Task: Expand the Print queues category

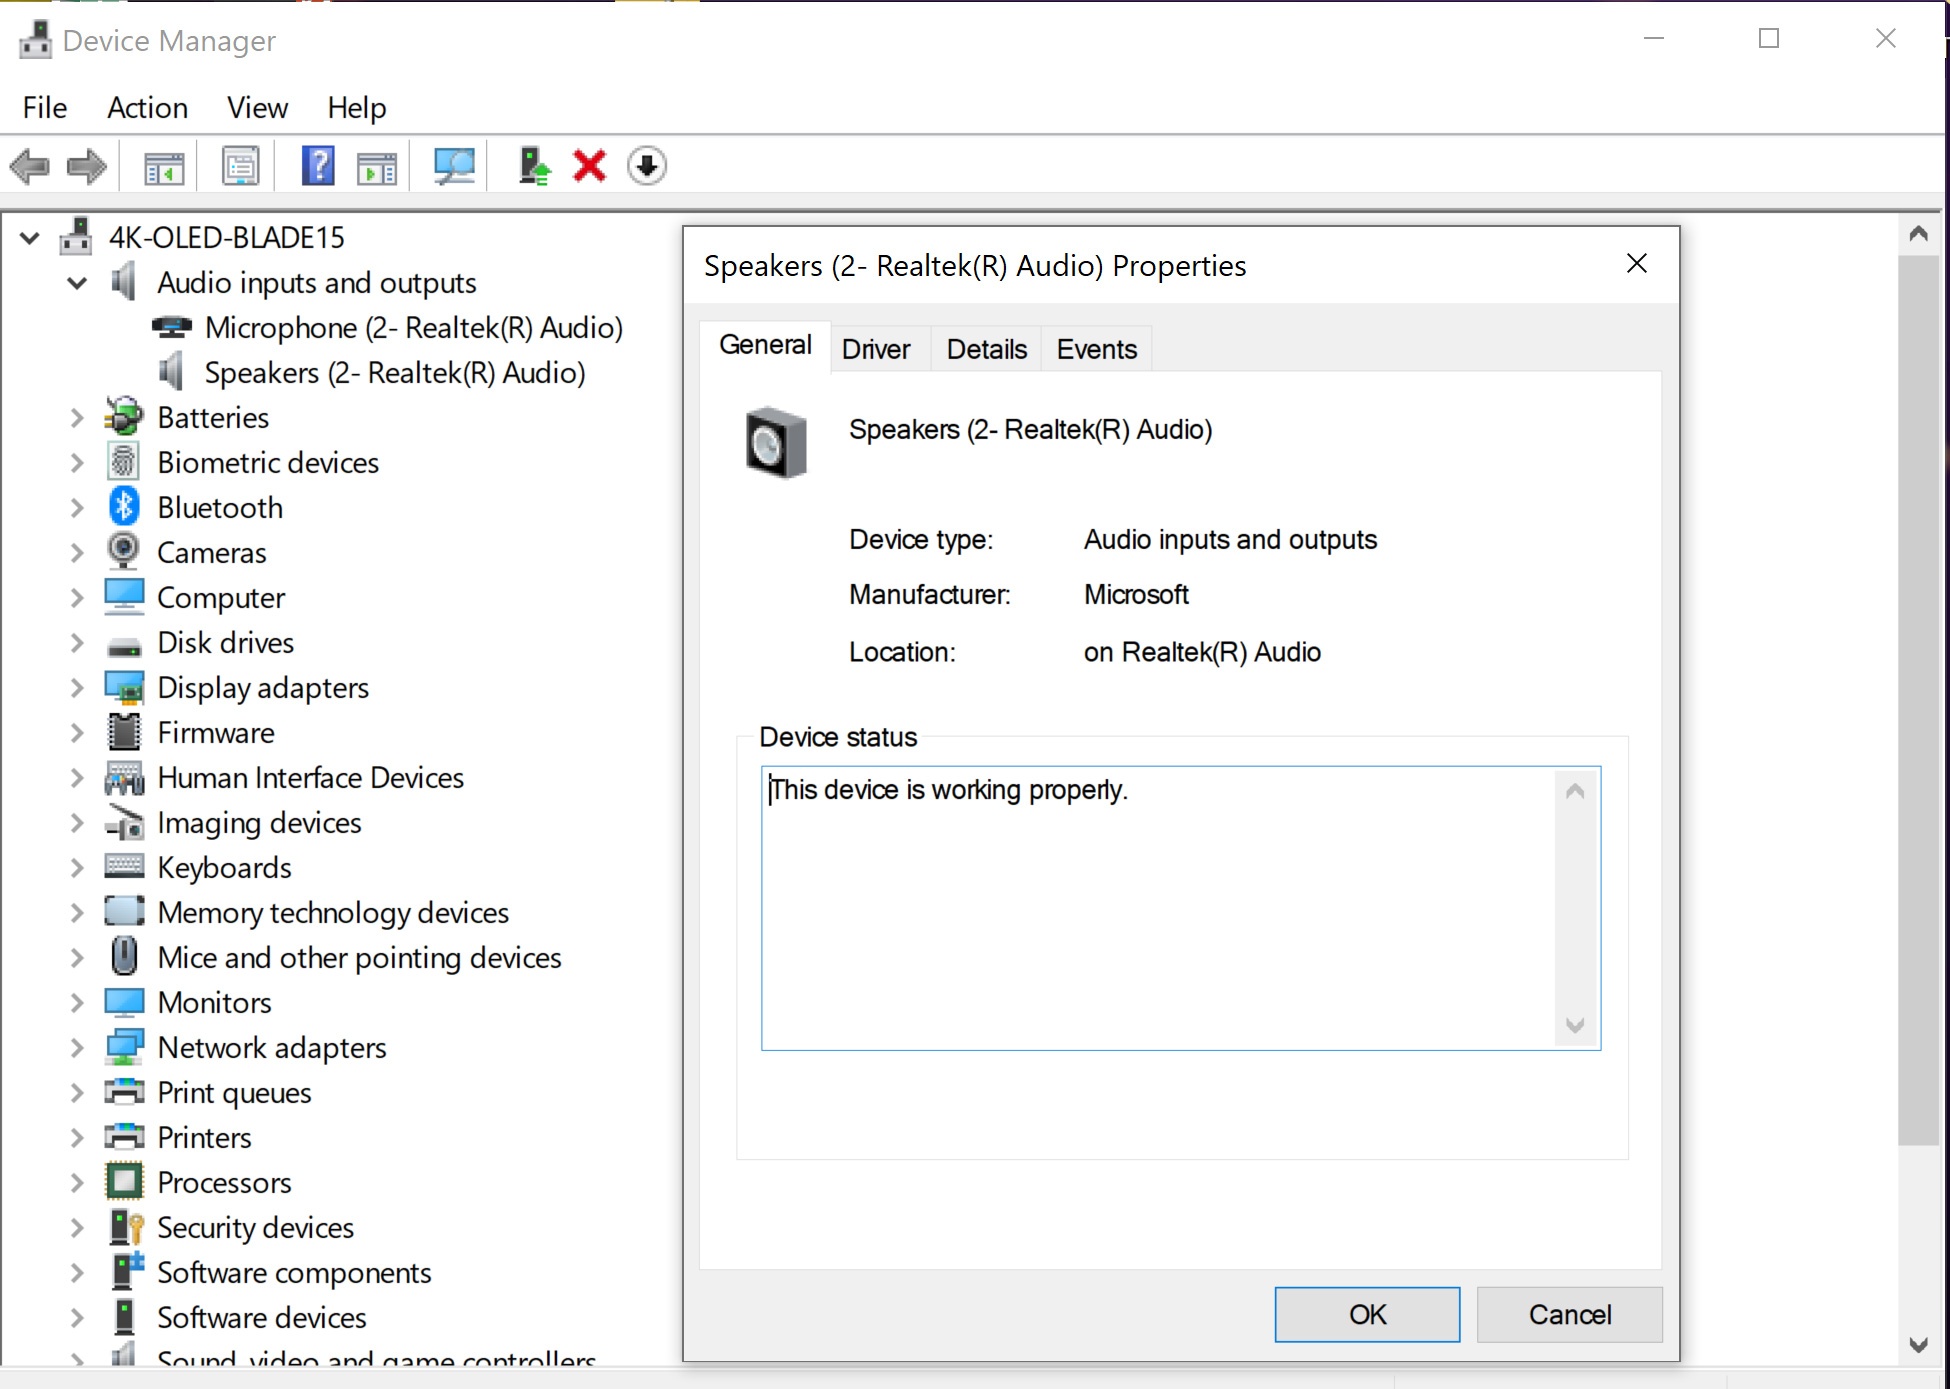Action: click(77, 1093)
